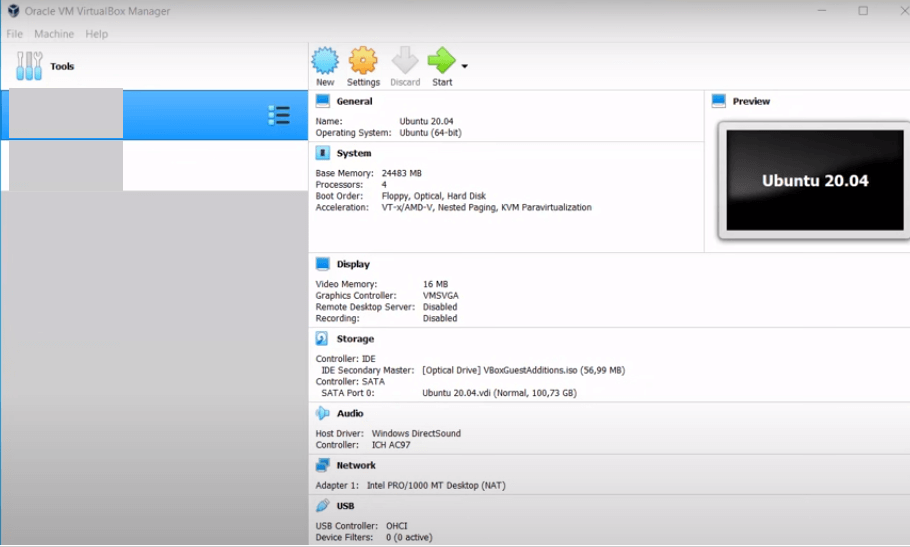
Task: Click the Preview section monitor icon
Action: (718, 101)
